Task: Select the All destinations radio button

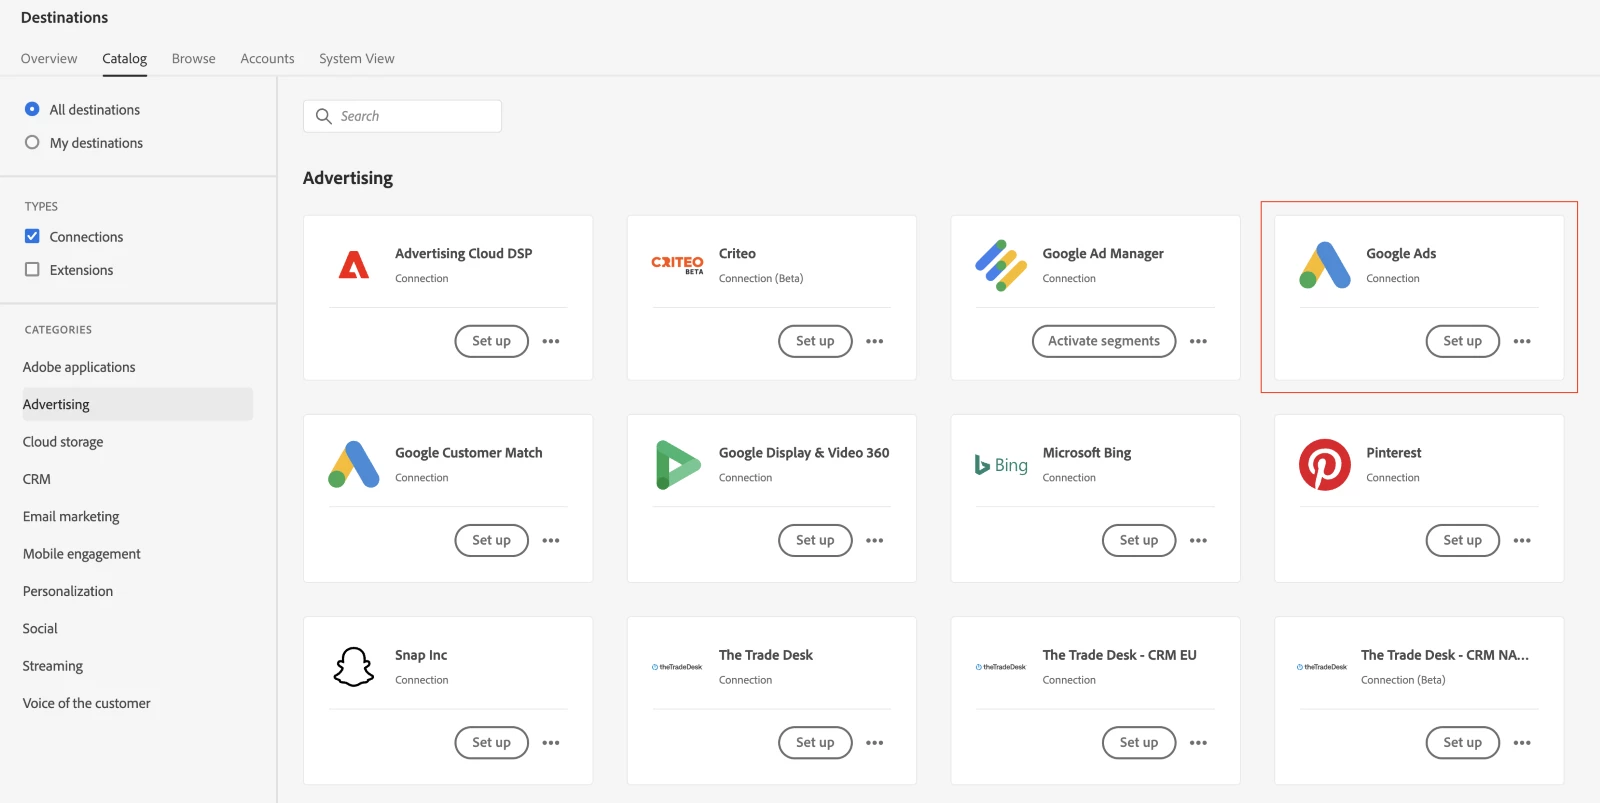Action: pyautogui.click(x=32, y=109)
